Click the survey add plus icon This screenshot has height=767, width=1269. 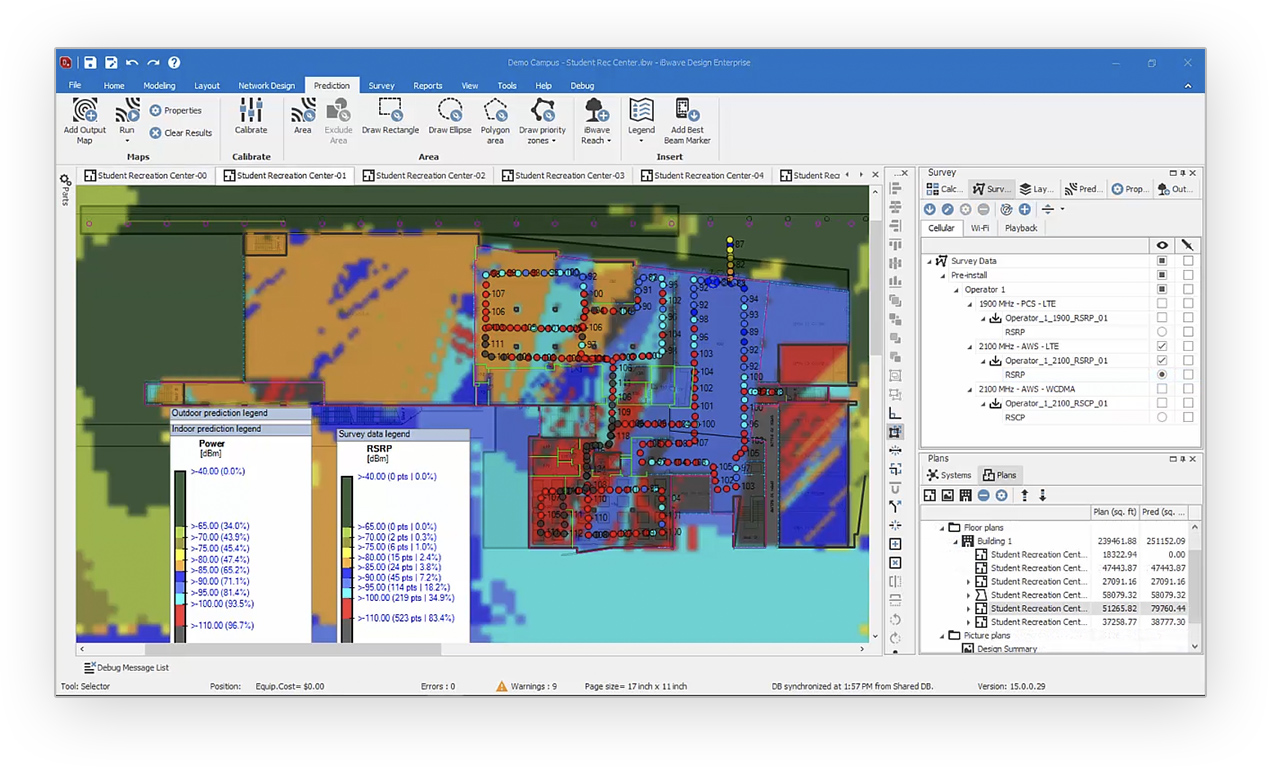point(1024,209)
